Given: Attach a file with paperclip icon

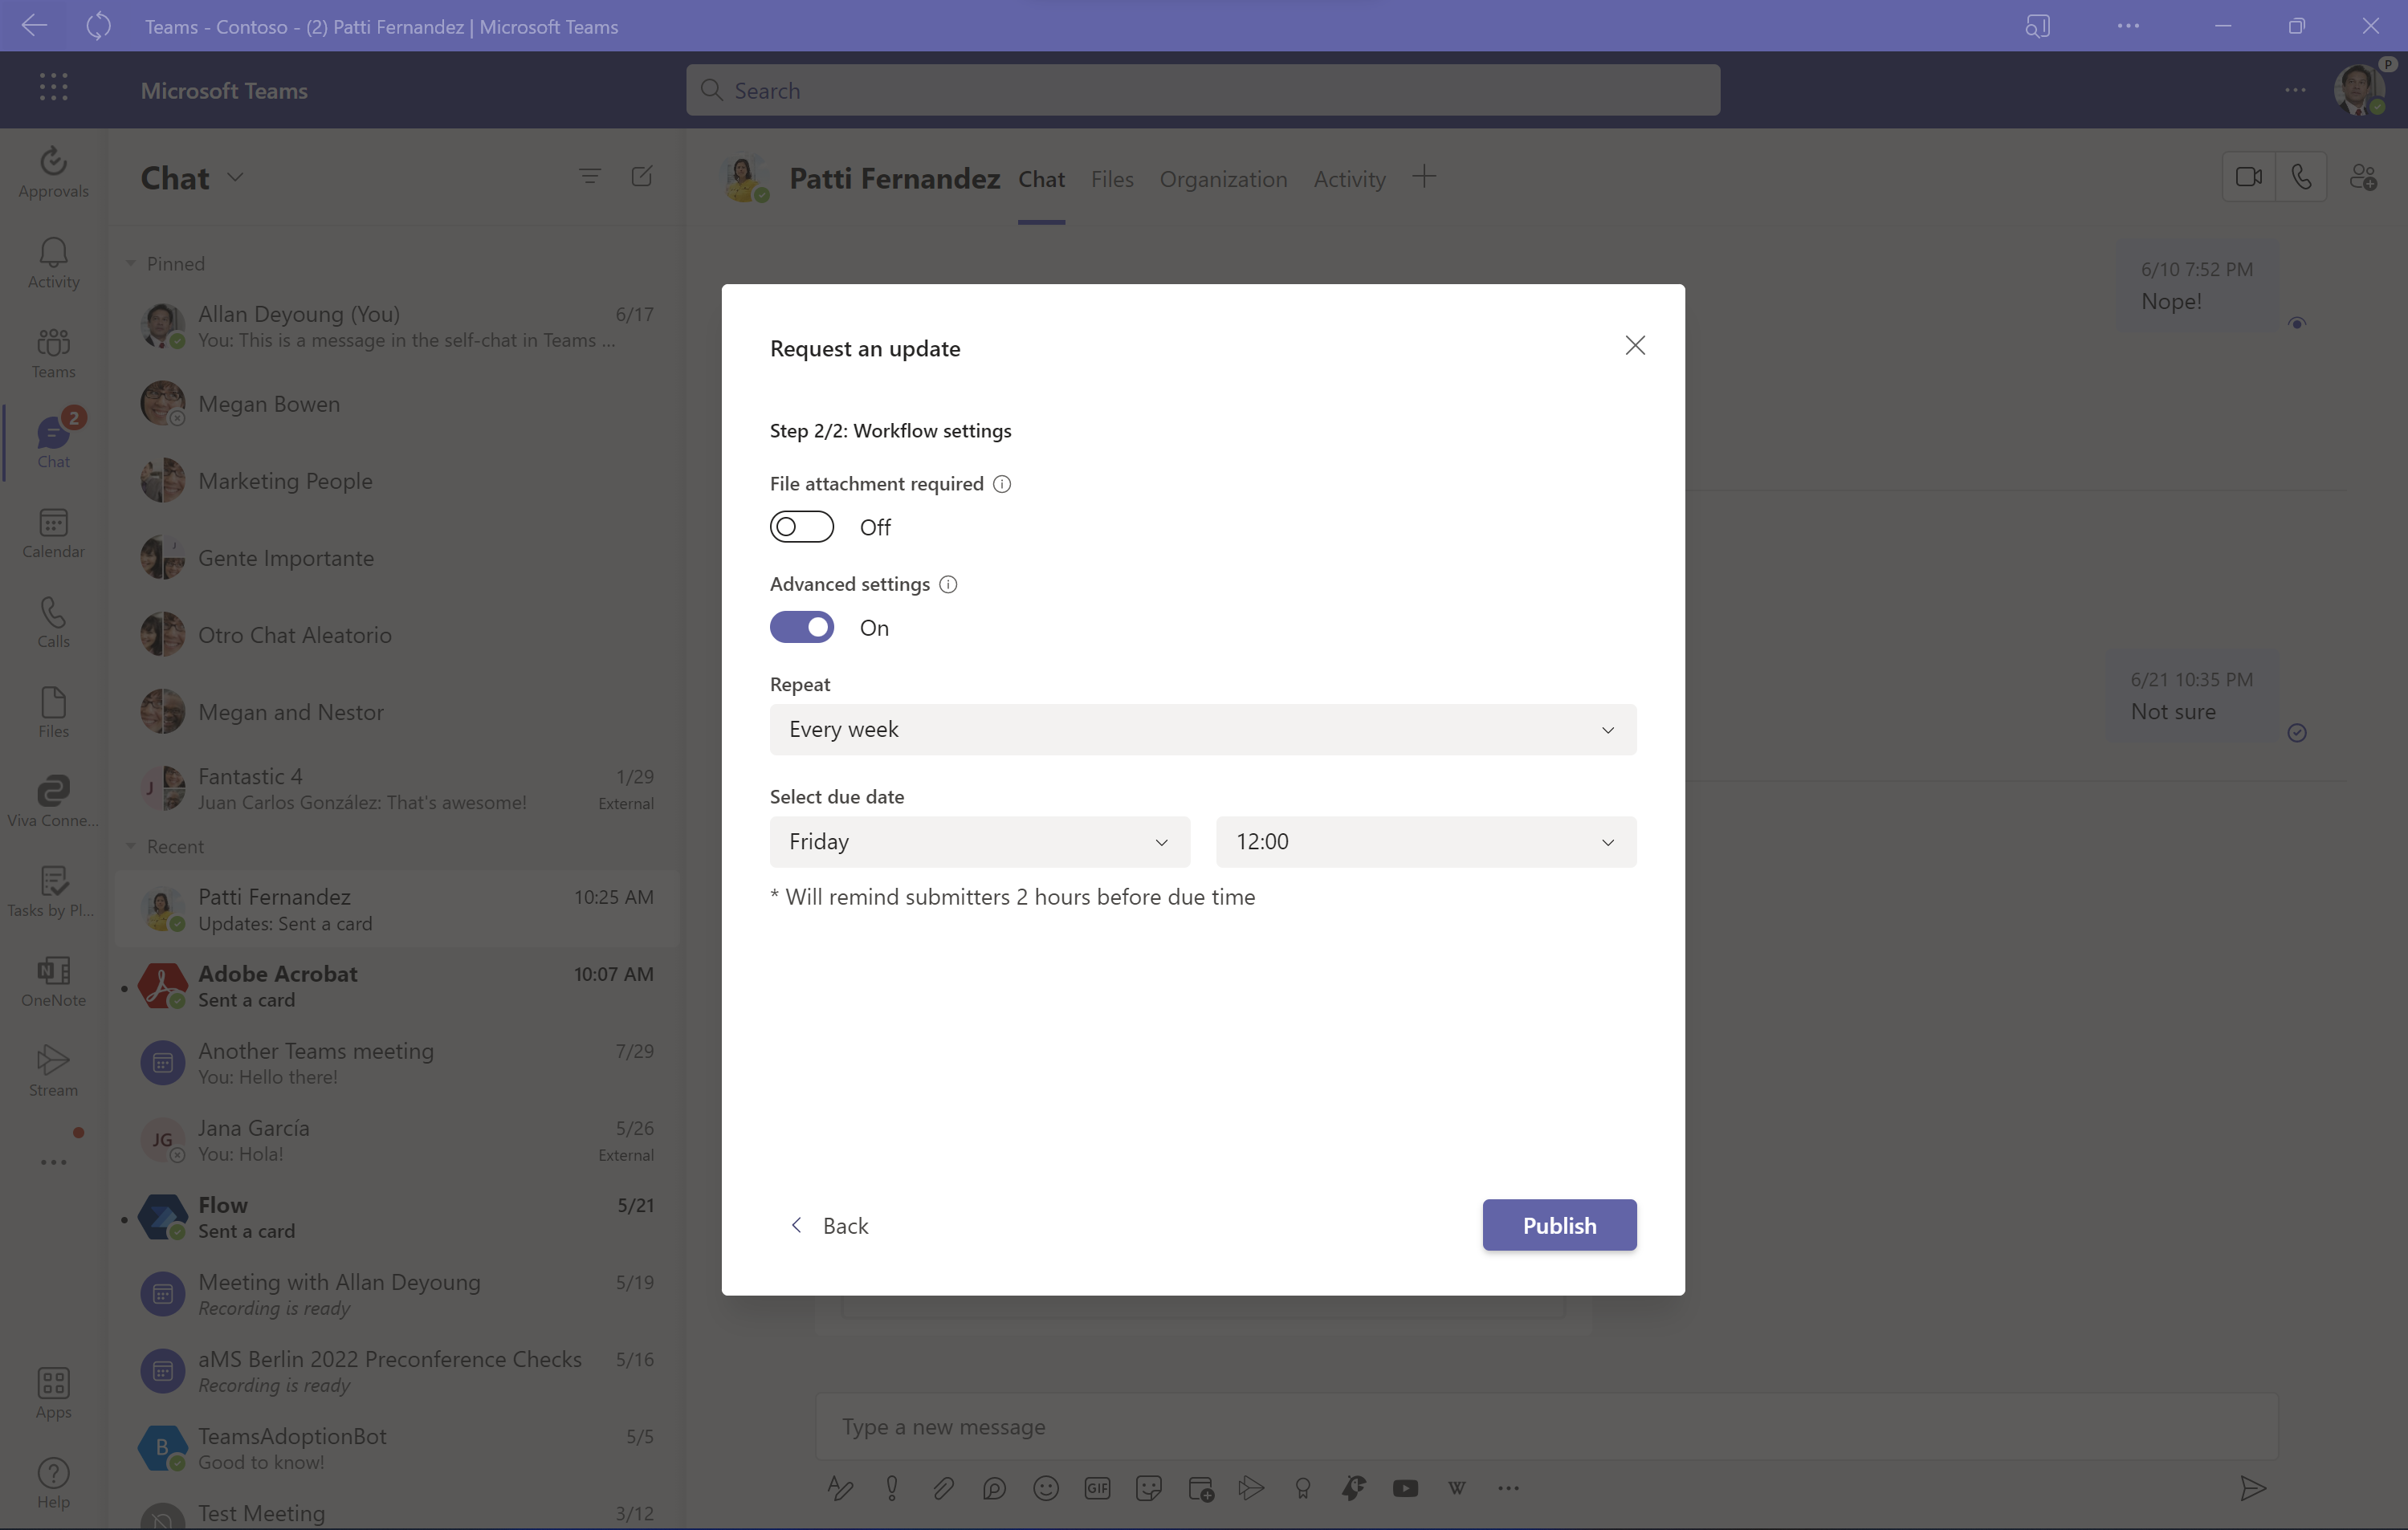Looking at the screenshot, I should click(943, 1488).
